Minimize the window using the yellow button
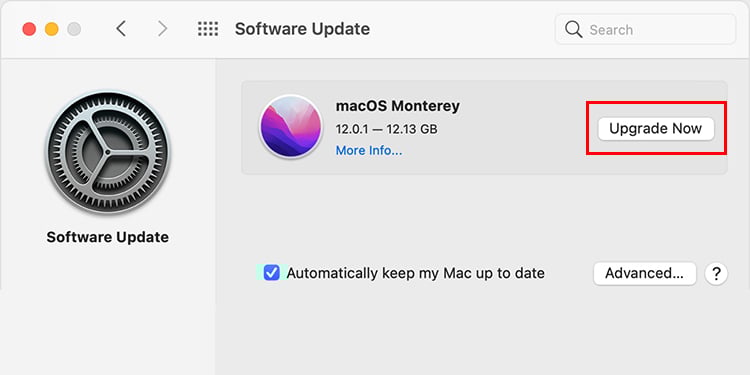Viewport: 750px width, 375px height. click(x=52, y=29)
